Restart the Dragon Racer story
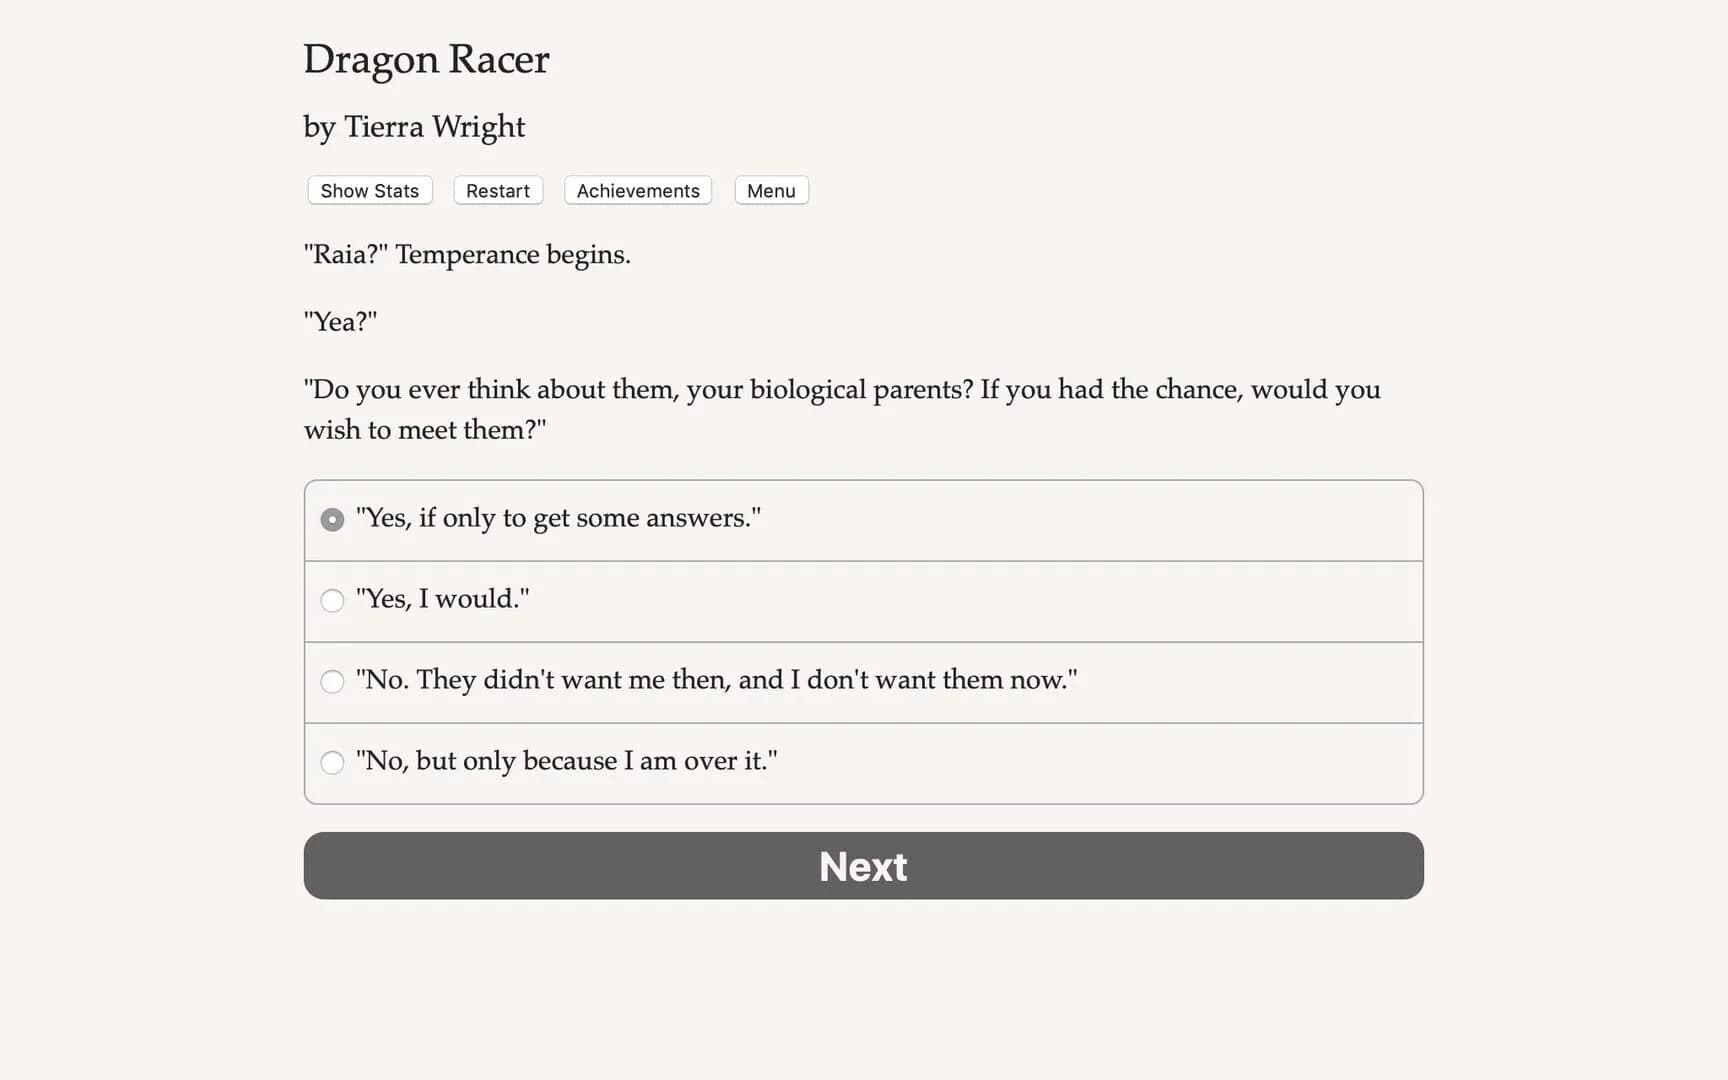Viewport: 1728px width, 1080px height. 497,190
